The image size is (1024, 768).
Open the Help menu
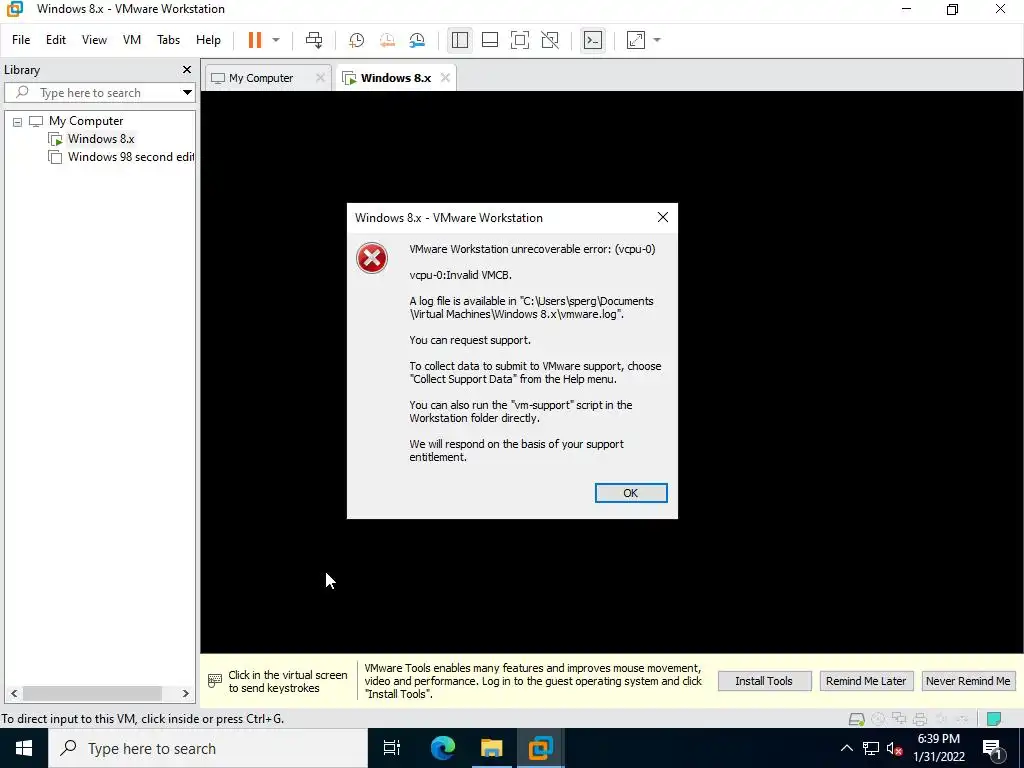coord(208,40)
